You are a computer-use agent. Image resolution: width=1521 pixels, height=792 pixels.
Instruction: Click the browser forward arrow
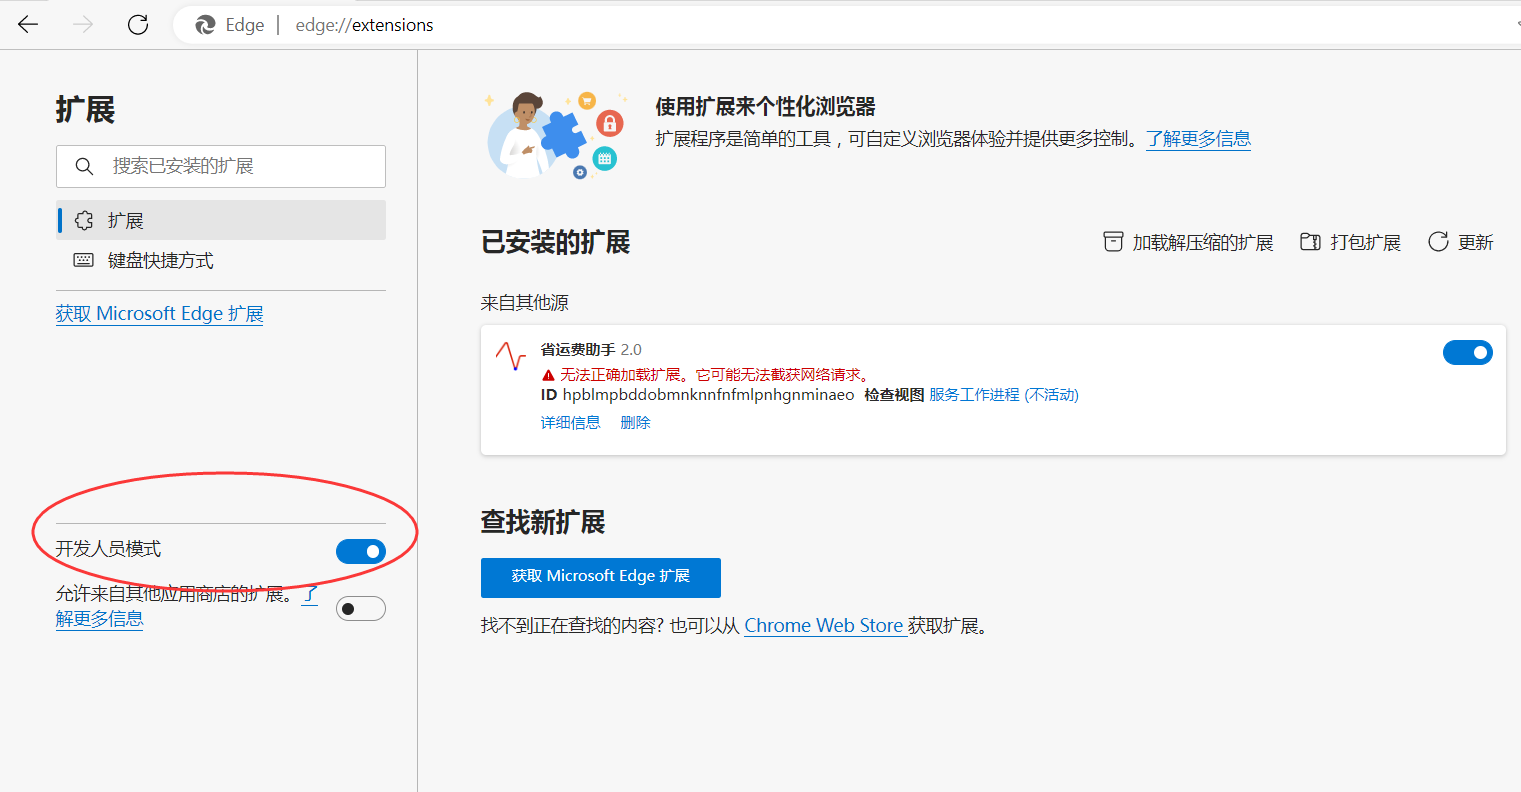click(x=83, y=25)
